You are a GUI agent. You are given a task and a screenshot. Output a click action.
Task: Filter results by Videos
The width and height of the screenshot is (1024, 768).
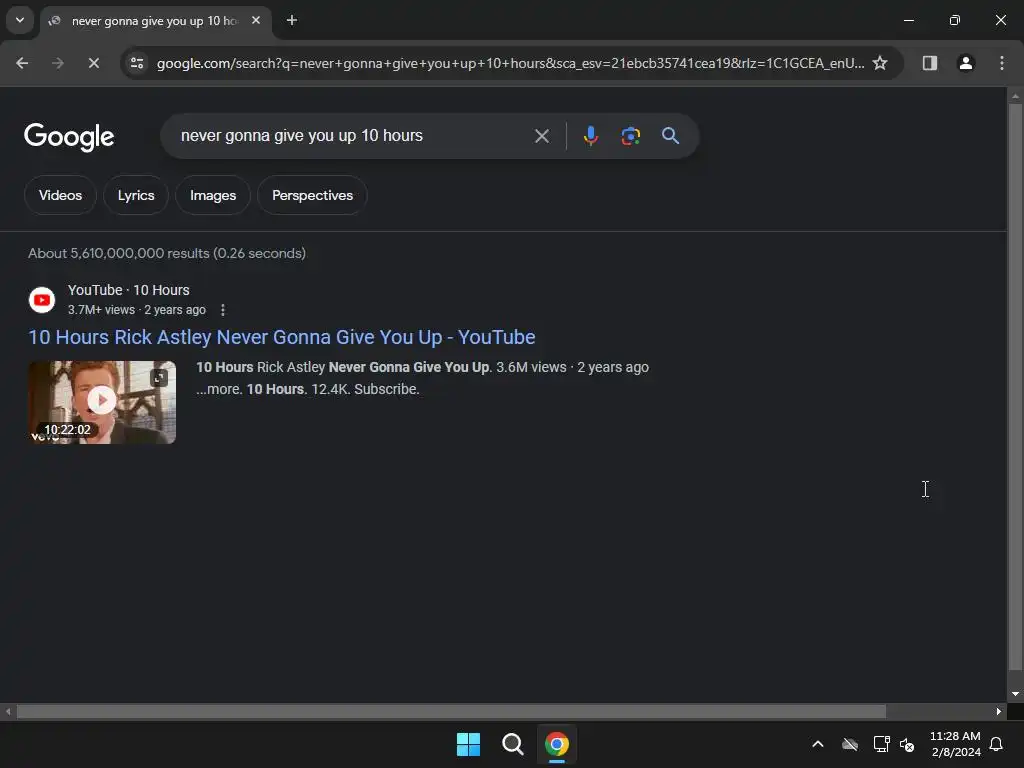(x=60, y=195)
